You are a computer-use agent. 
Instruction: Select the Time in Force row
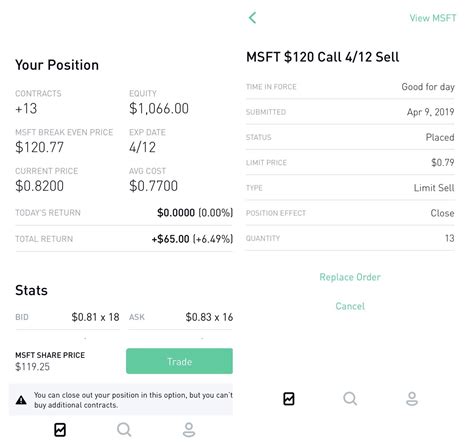click(350, 87)
